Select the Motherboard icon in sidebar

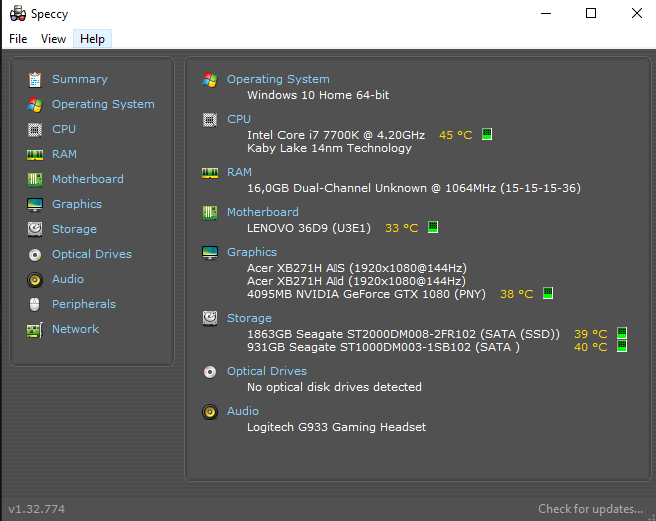tap(35, 179)
